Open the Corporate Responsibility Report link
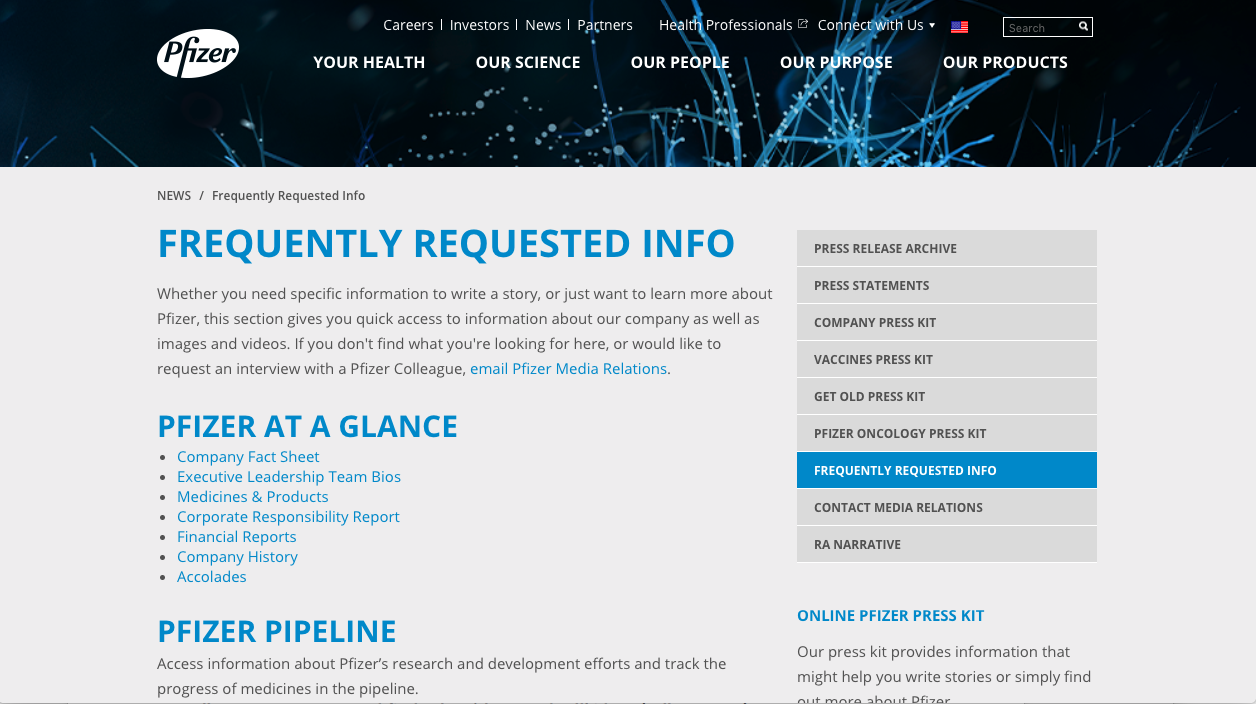 (x=288, y=517)
